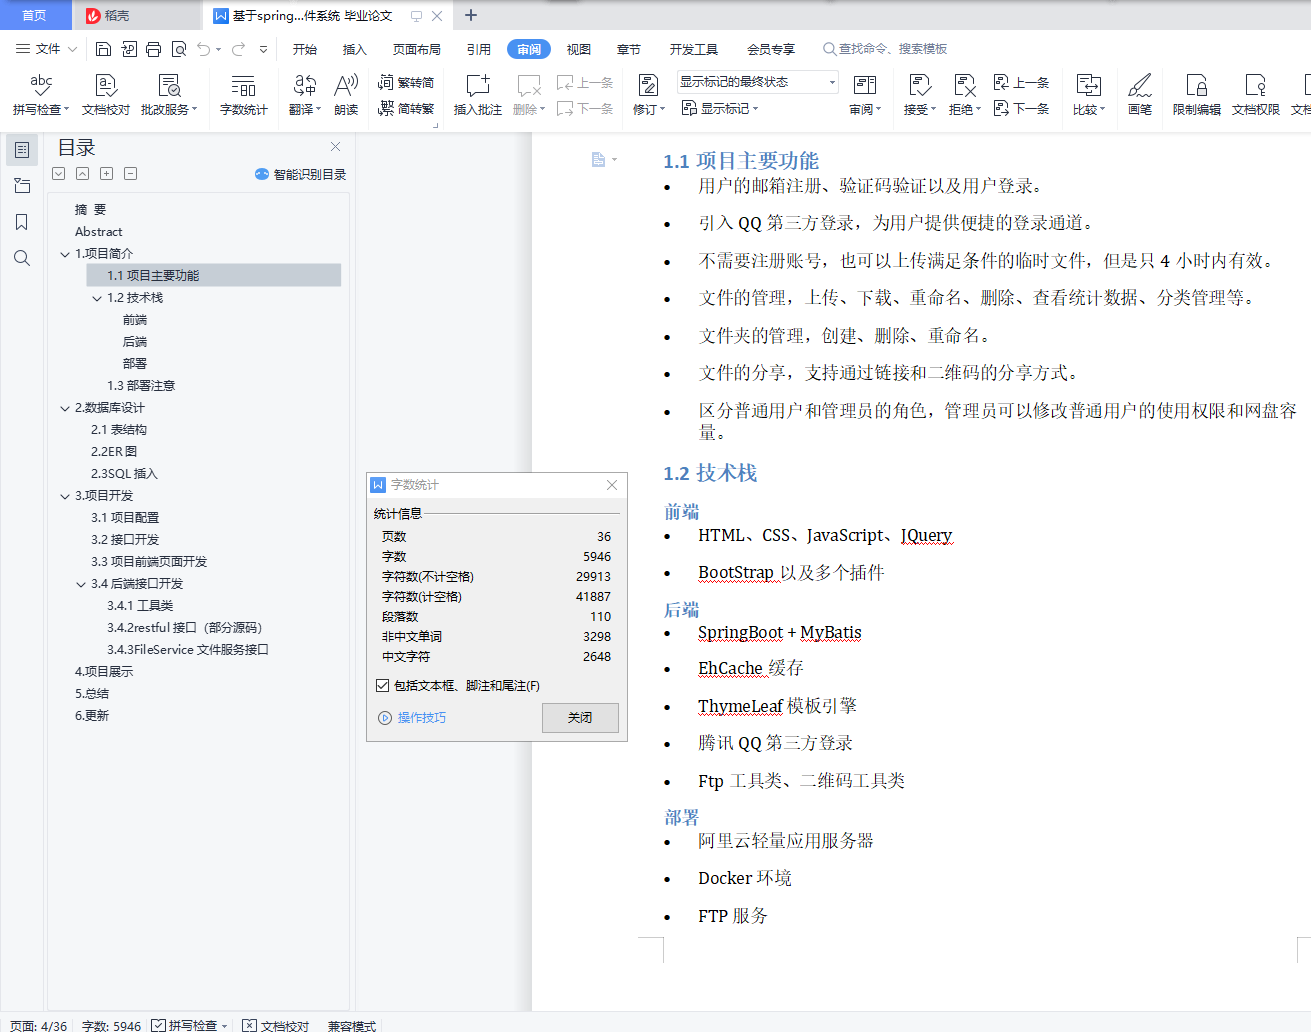Select the ink Pen (画笔) tool
1311x1032 pixels.
pyautogui.click(x=1140, y=95)
